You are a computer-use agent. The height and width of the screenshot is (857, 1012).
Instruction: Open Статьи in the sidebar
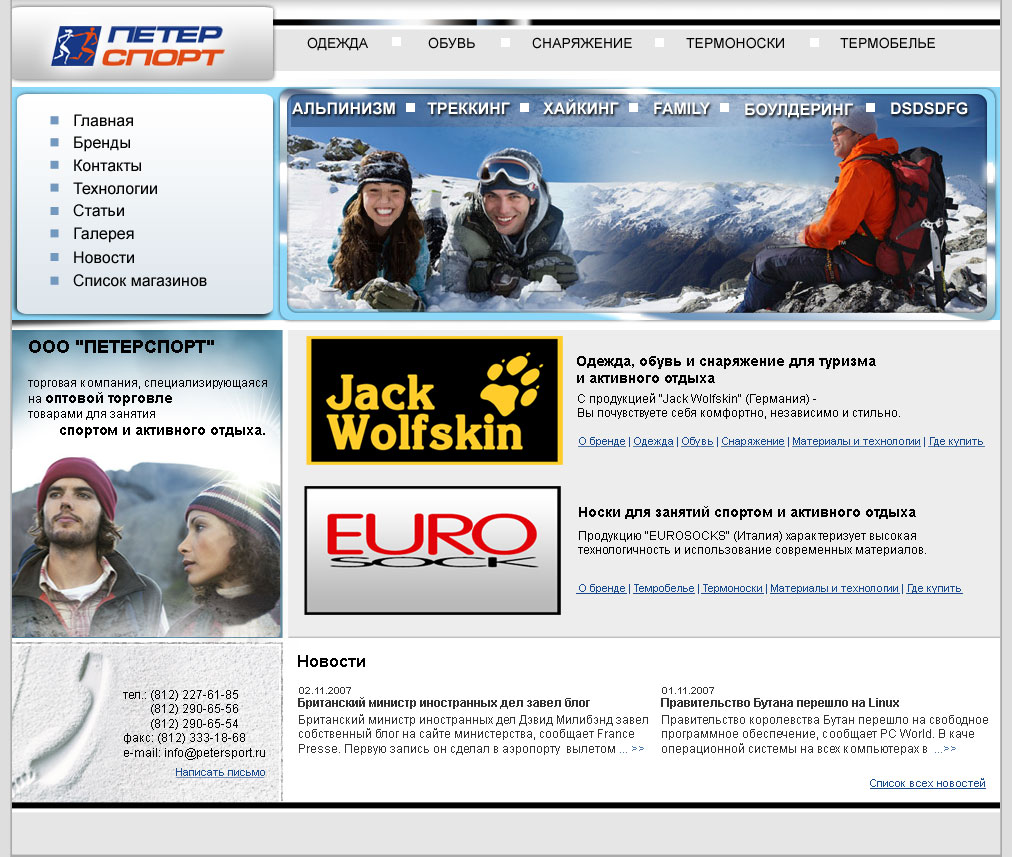[99, 211]
